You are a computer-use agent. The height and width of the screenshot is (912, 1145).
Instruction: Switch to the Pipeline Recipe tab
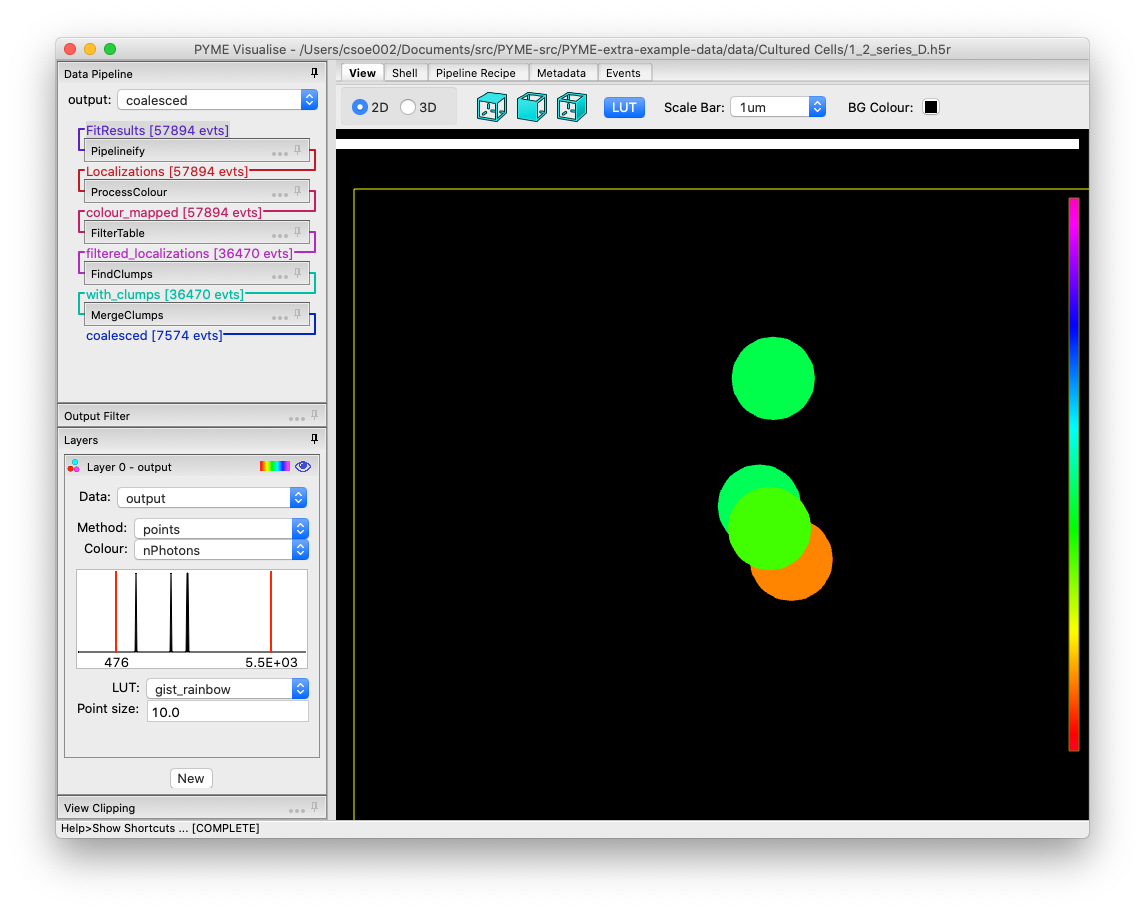point(477,72)
